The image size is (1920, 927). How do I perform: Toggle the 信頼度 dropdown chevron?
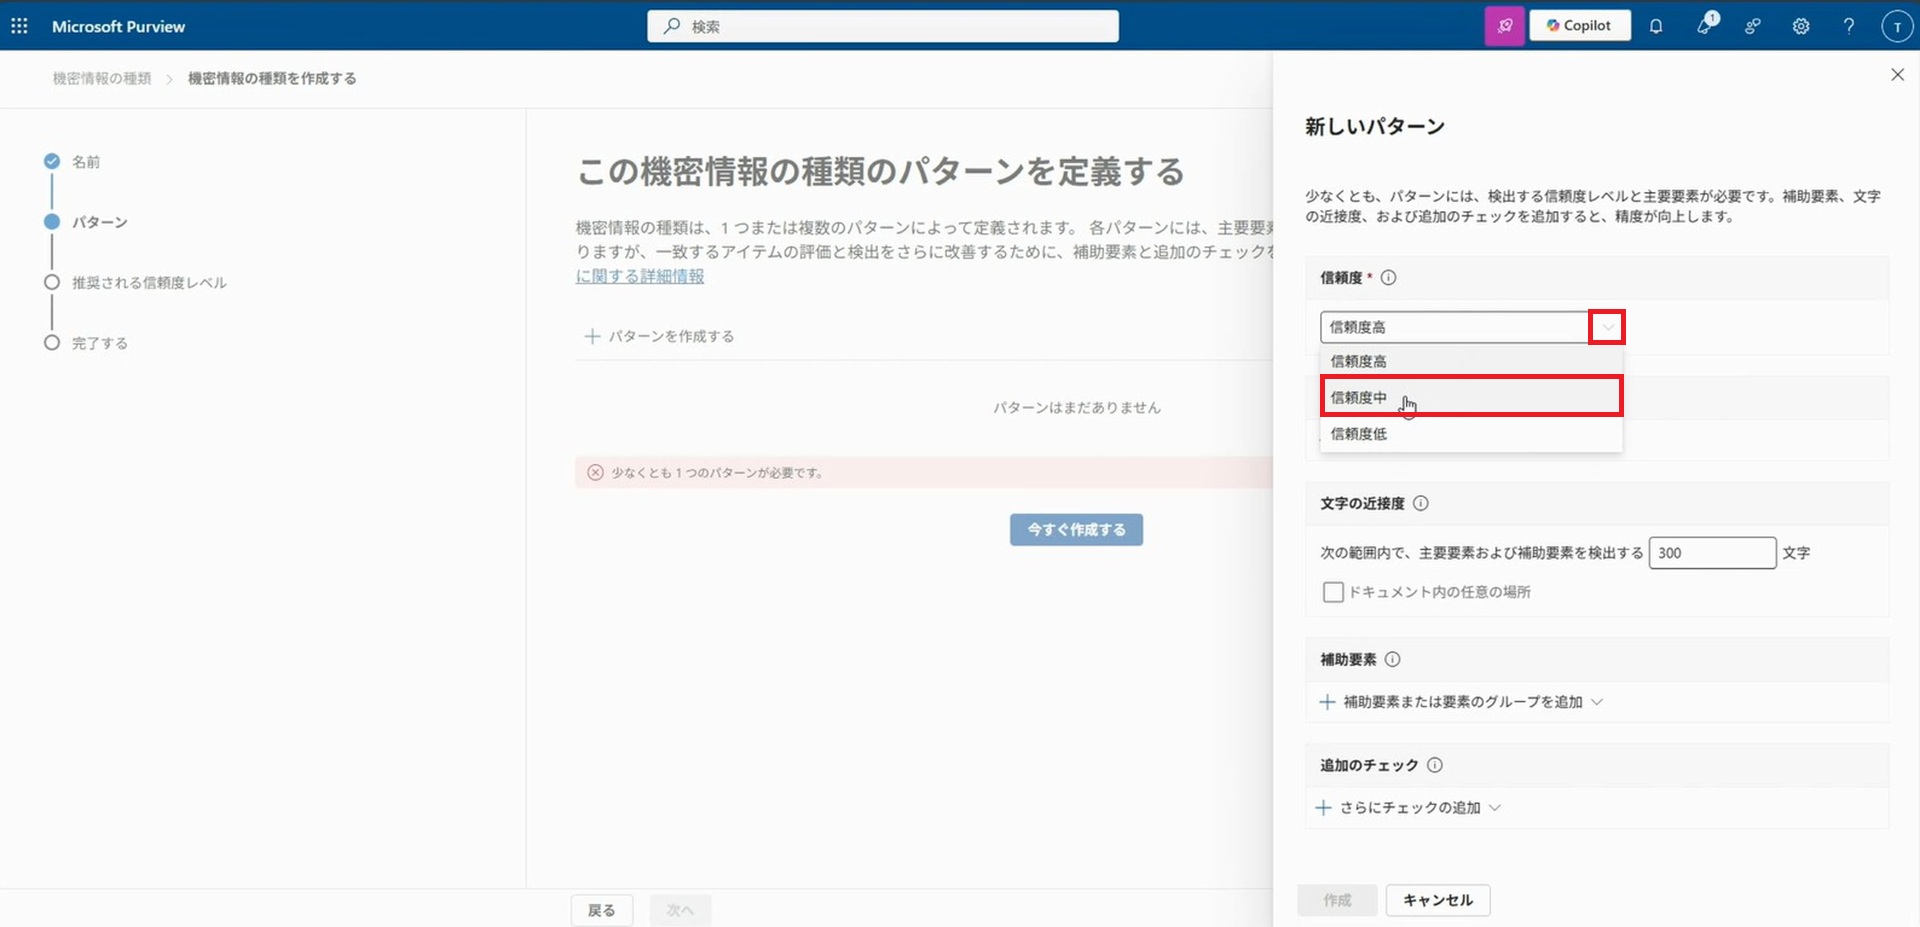point(1606,327)
